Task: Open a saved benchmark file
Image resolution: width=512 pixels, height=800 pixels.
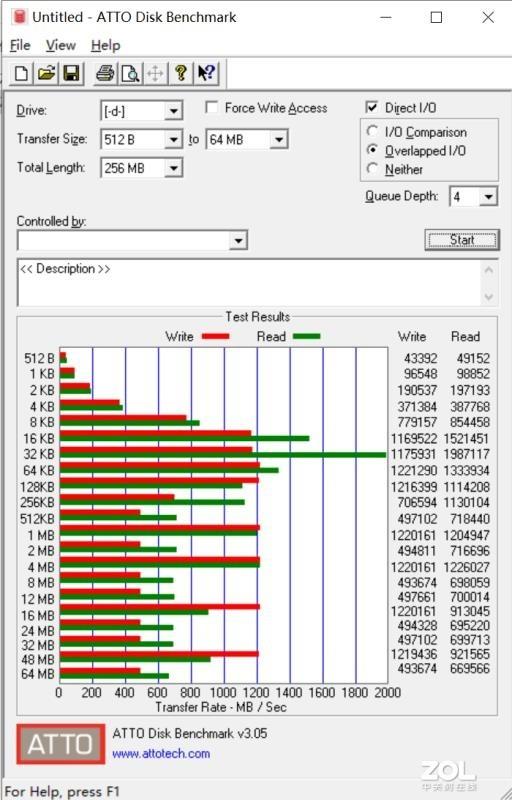Action: pyautogui.click(x=46, y=73)
